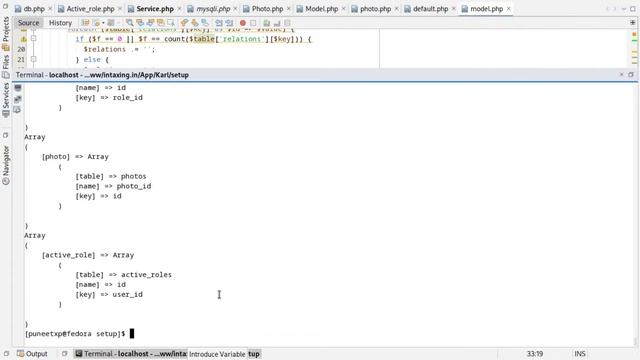The image size is (640, 360).
Task: Toggle Rectangular Selection icon
Action: click(x=171, y=23)
